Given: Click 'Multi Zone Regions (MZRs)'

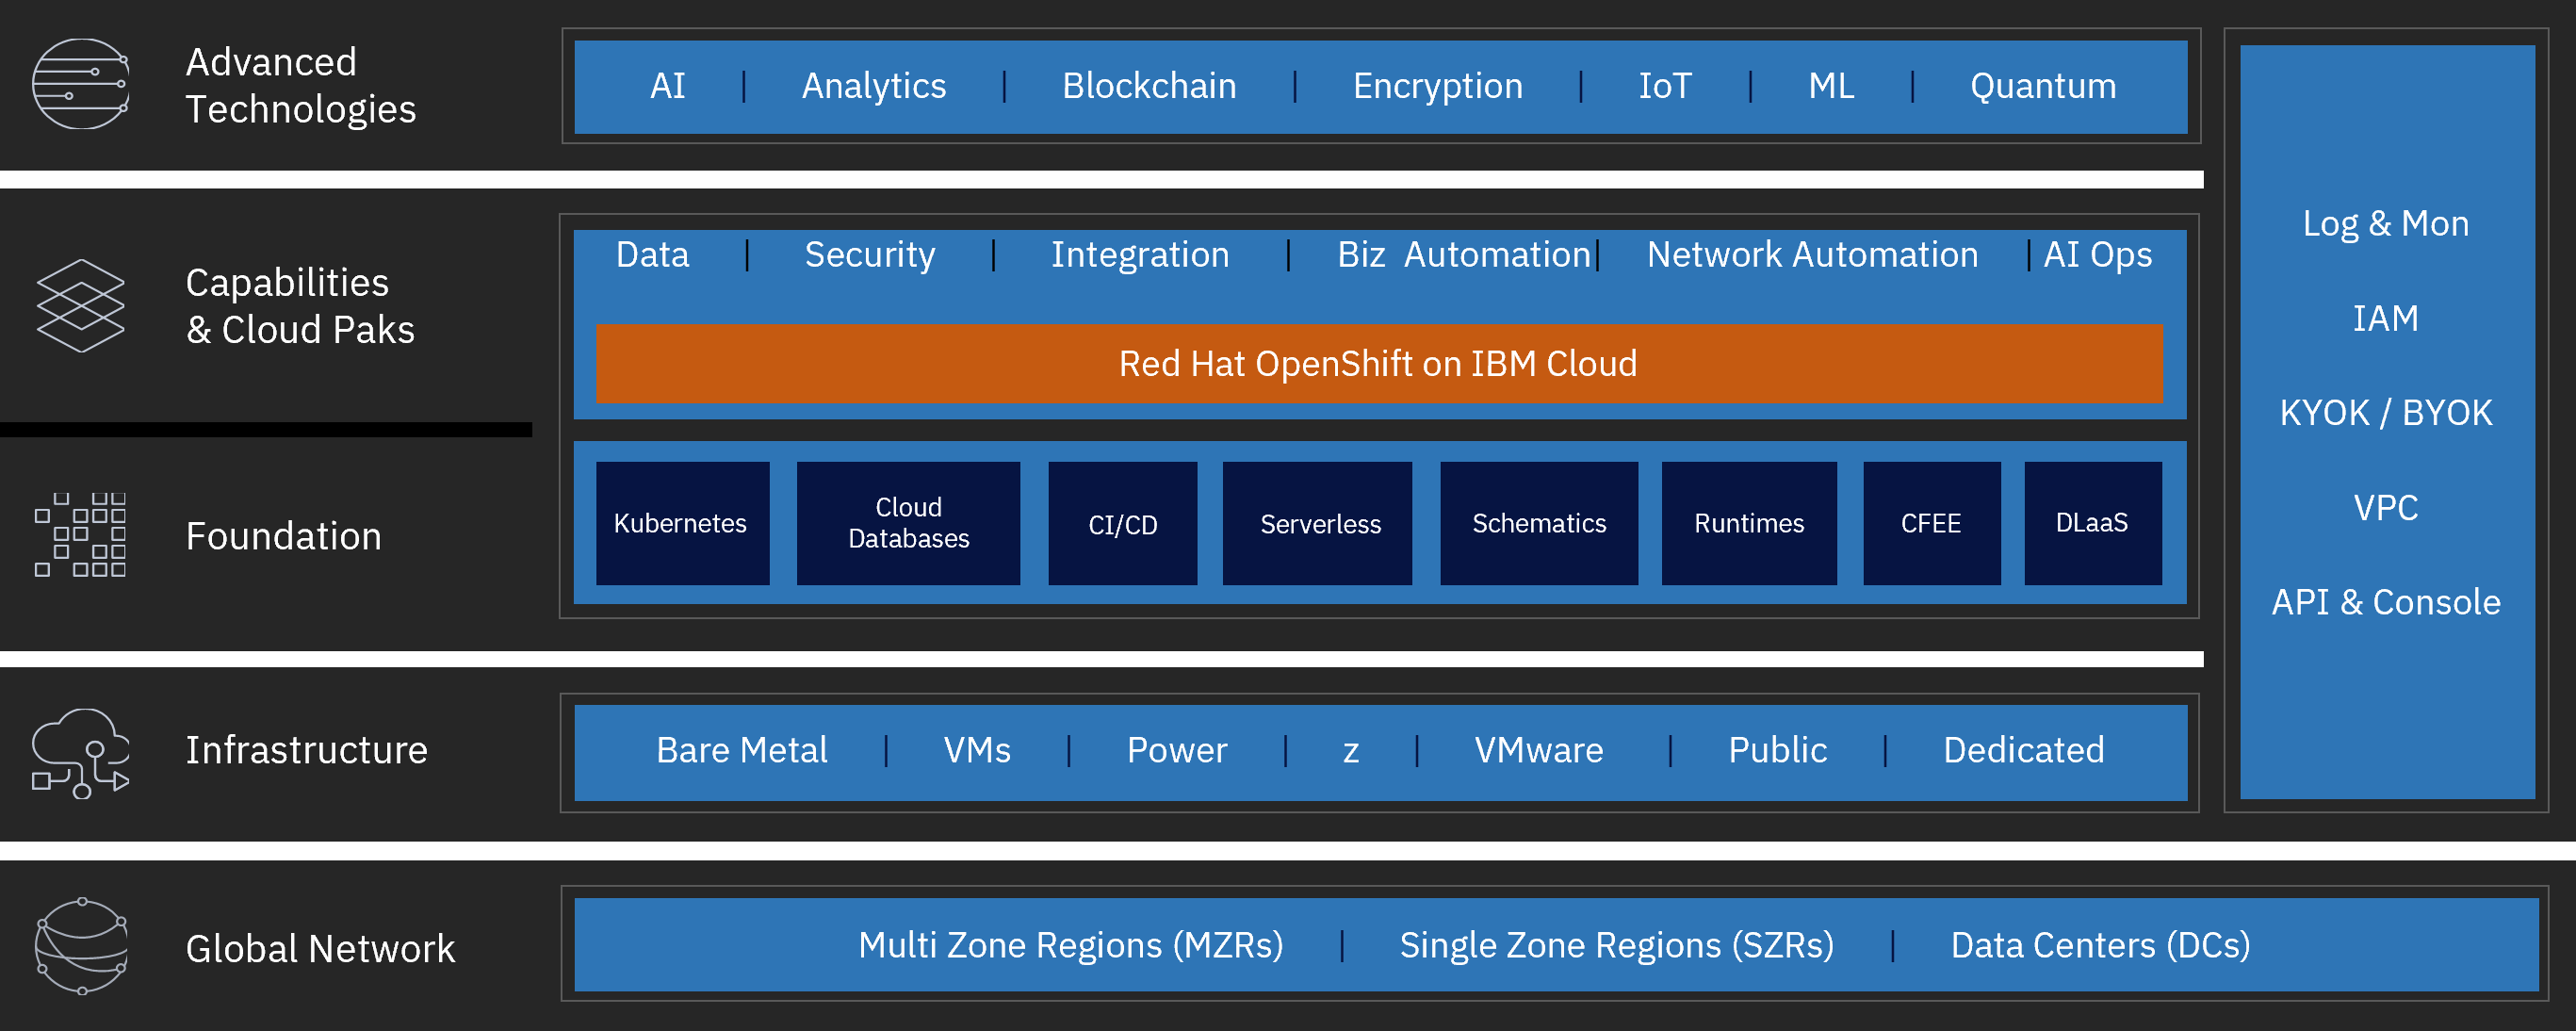Looking at the screenshot, I should (x=1071, y=946).
